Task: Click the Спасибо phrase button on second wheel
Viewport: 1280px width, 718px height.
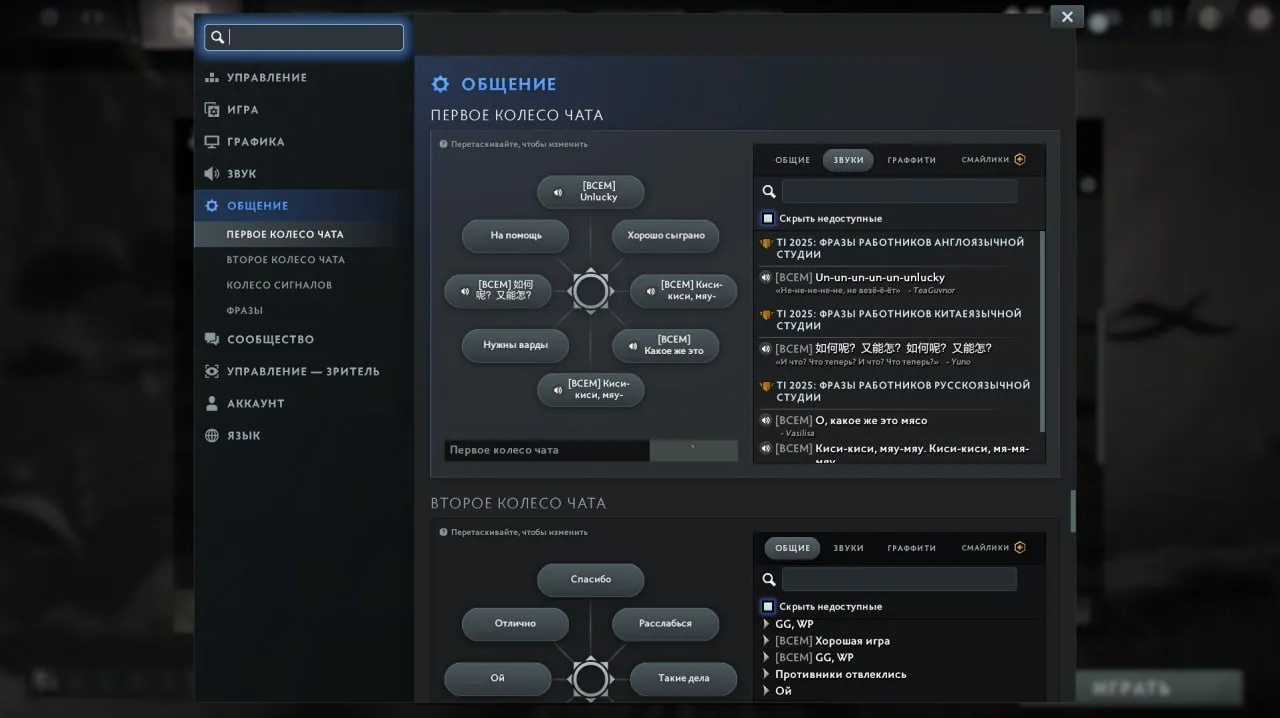Action: (x=591, y=580)
